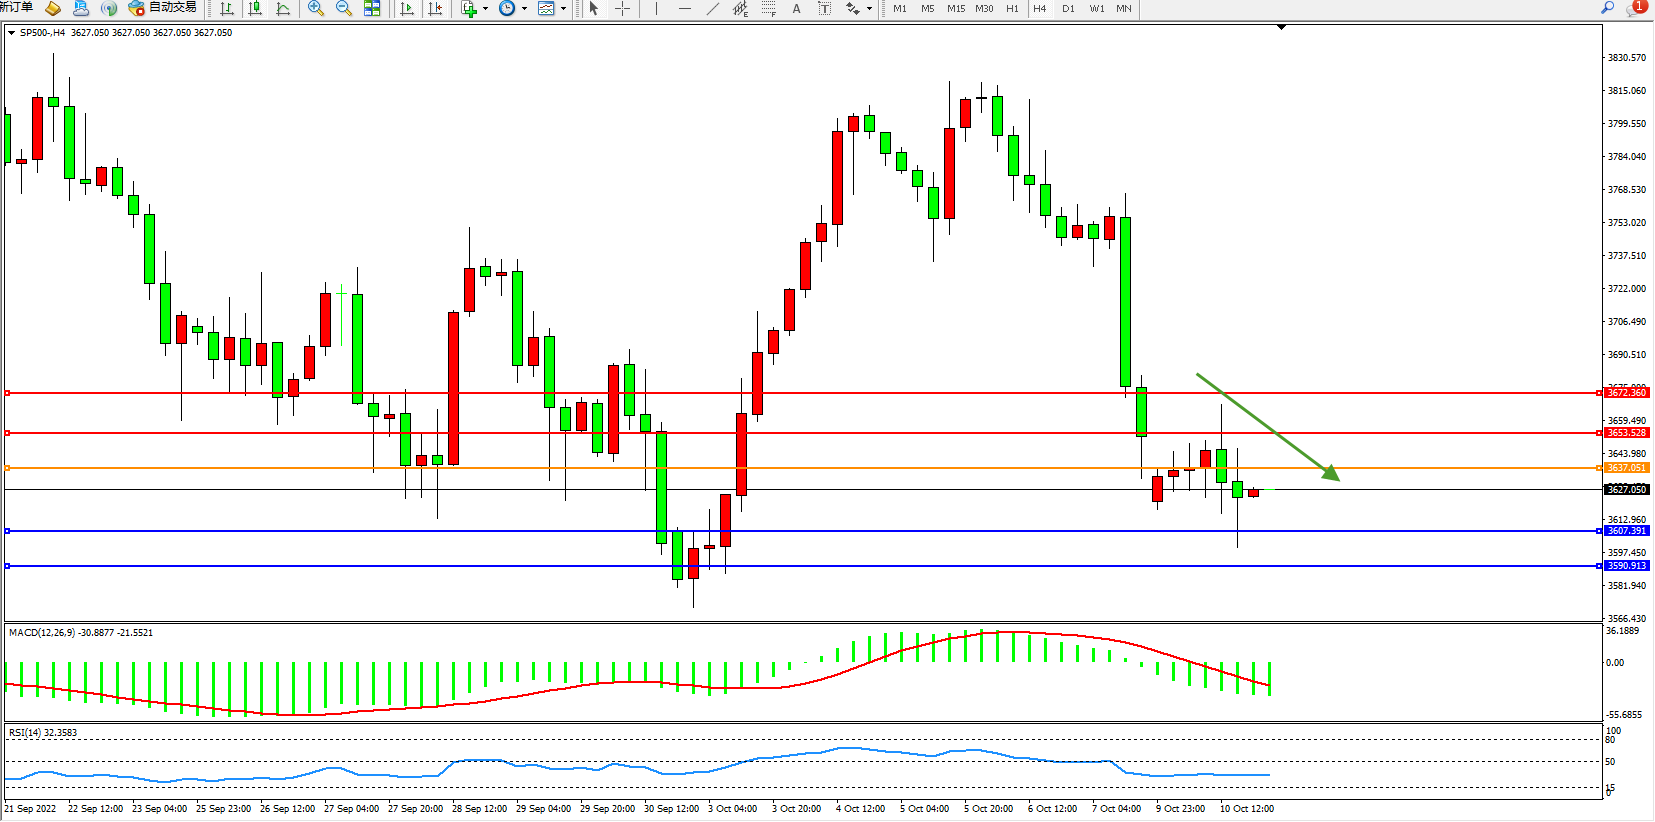
Task: Select the Fibonacci retracement tool
Action: point(768,9)
